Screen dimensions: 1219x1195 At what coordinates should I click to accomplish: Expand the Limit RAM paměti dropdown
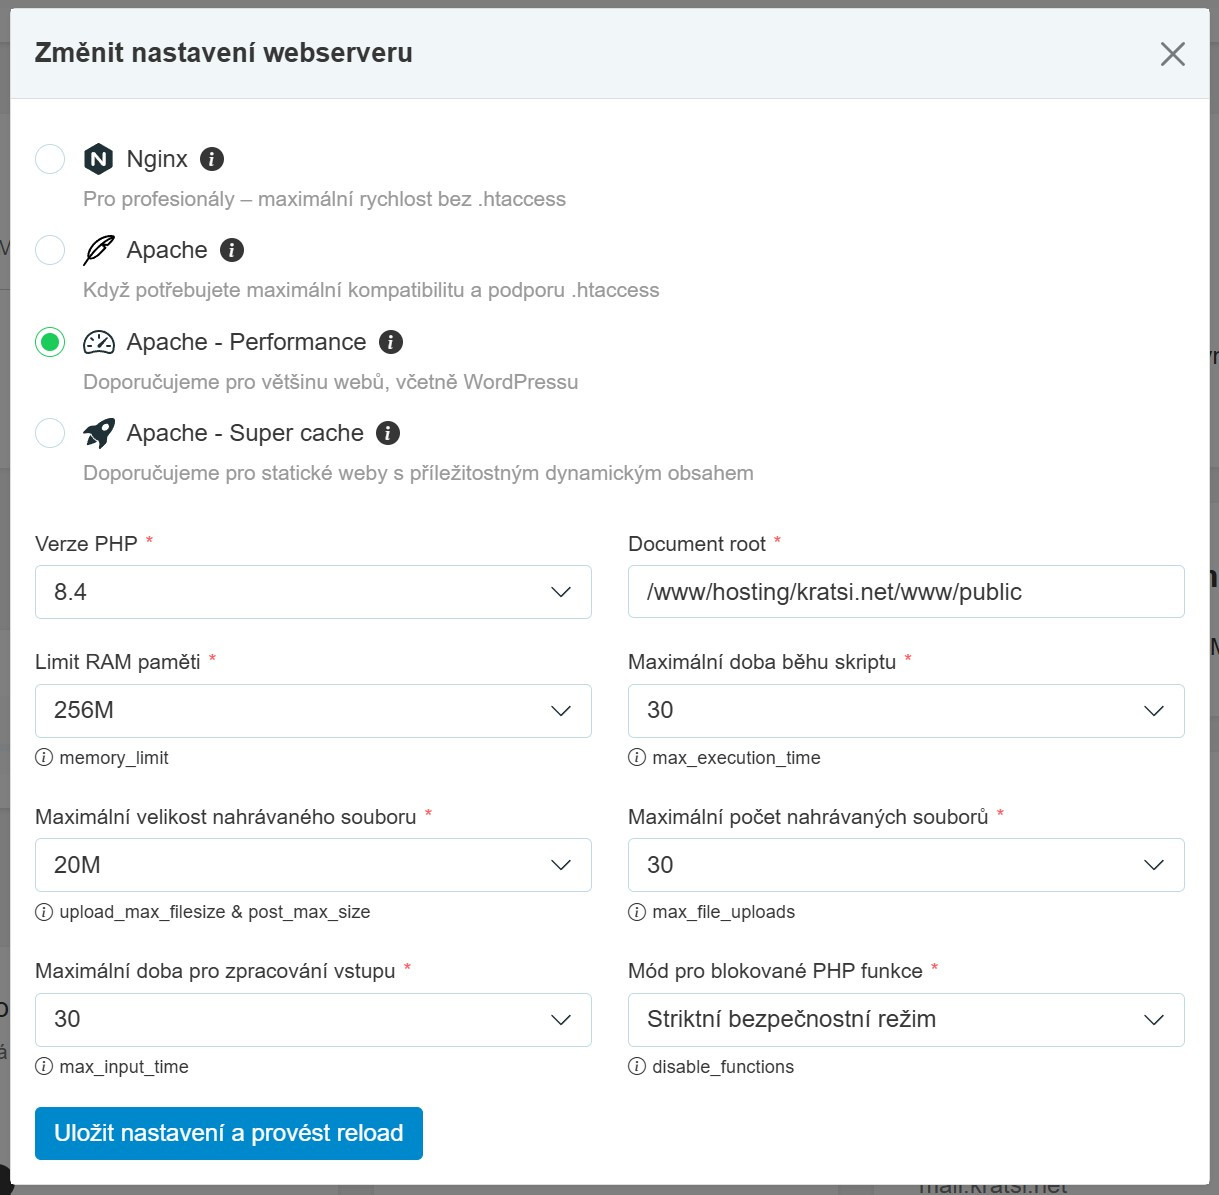click(x=313, y=711)
